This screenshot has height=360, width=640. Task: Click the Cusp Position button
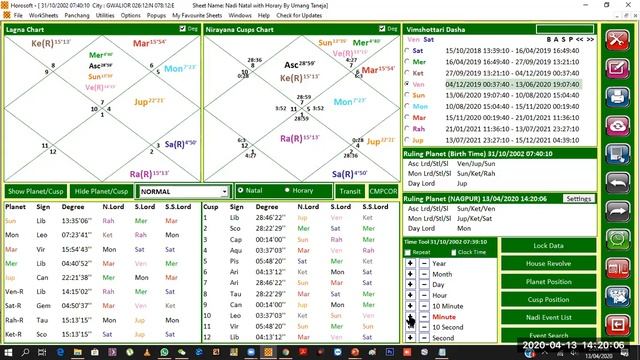548,300
